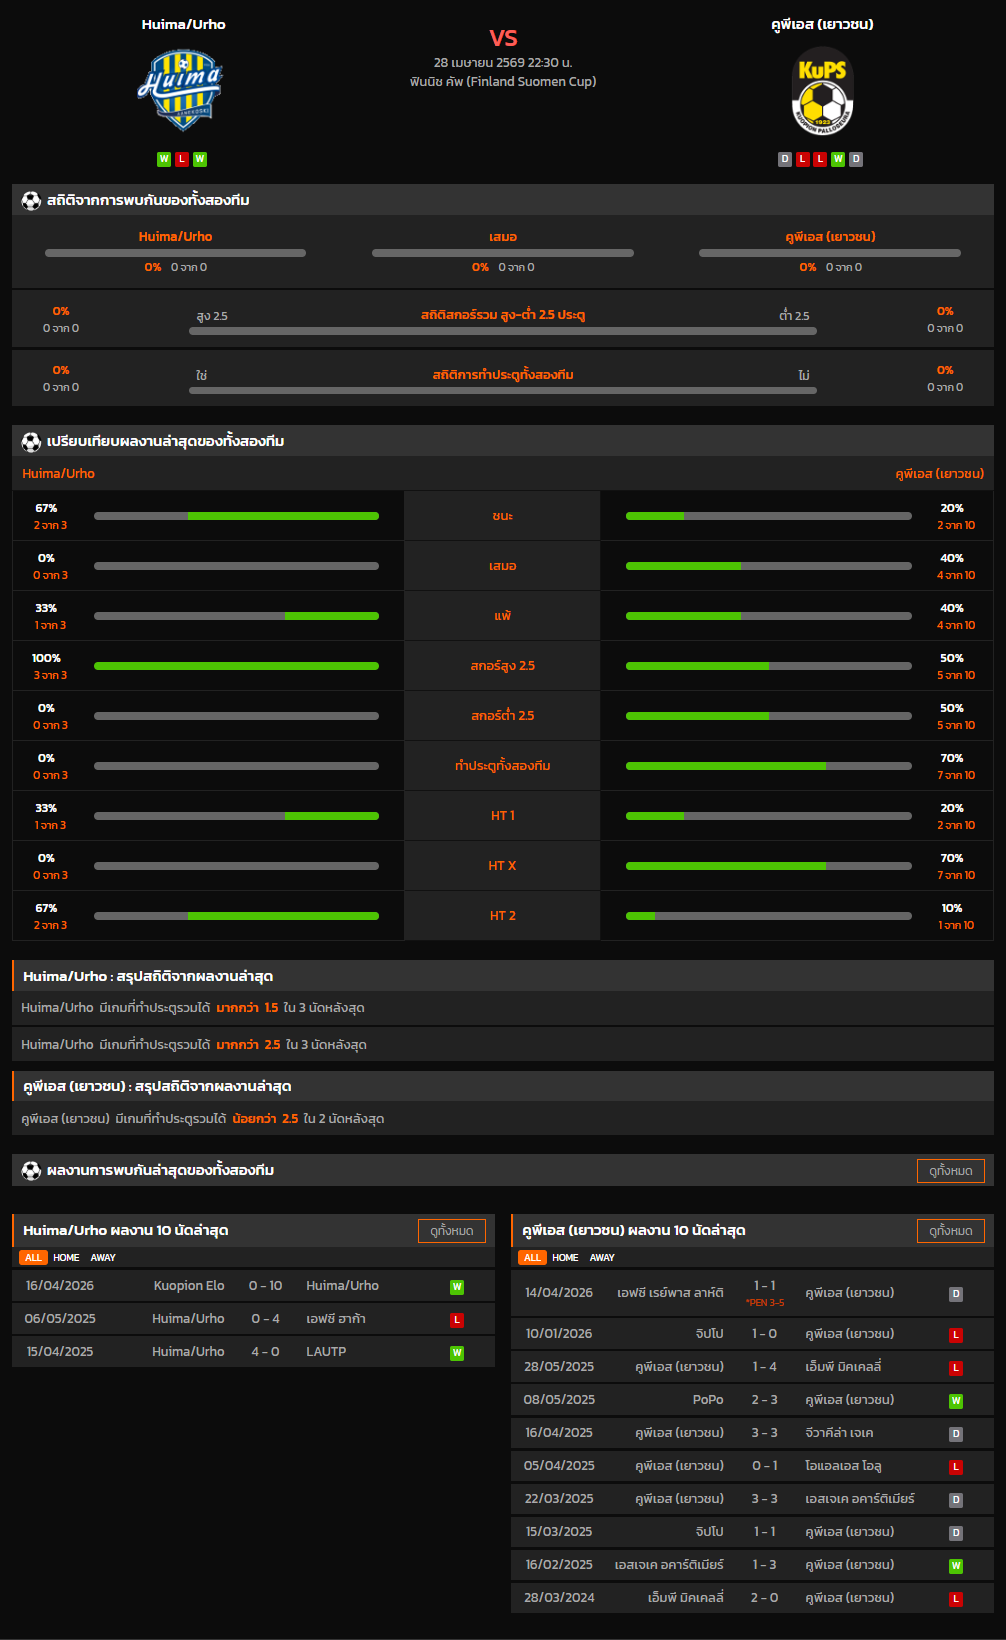Viewport: 1006px width, 1640px height.
Task: Click the soccer ball icon beside latest meetings header
Action: point(31,1170)
